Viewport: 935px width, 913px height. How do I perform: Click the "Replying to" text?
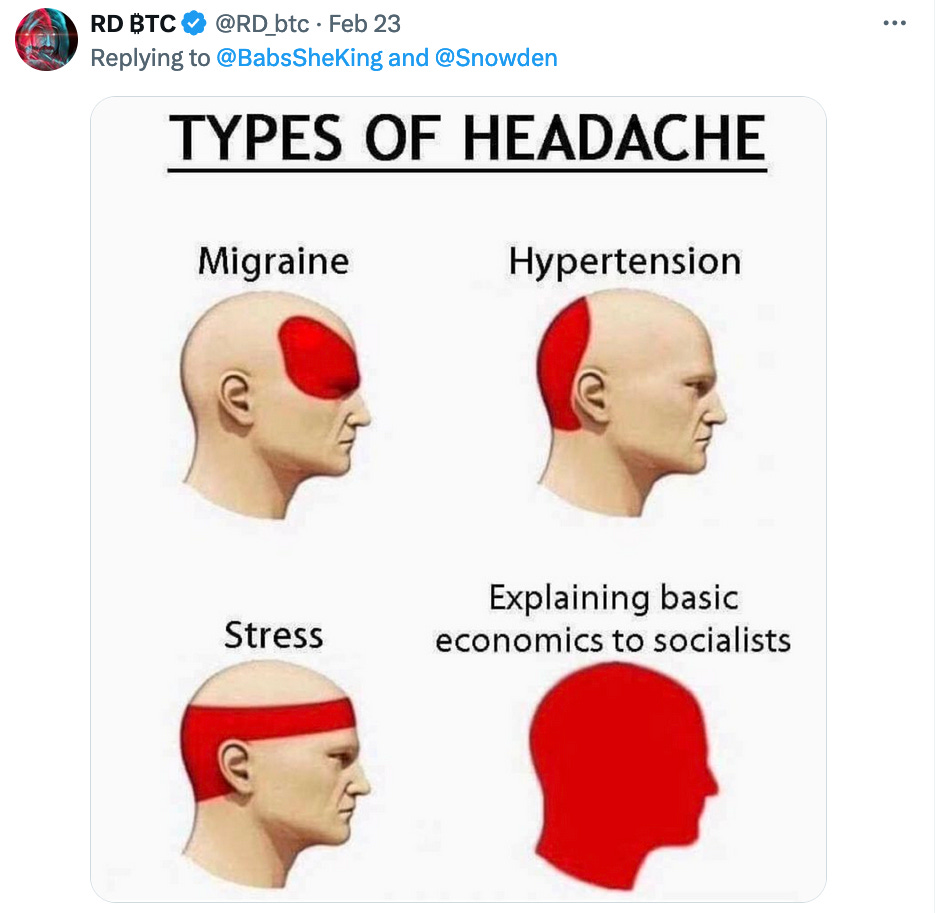pyautogui.click(x=150, y=58)
